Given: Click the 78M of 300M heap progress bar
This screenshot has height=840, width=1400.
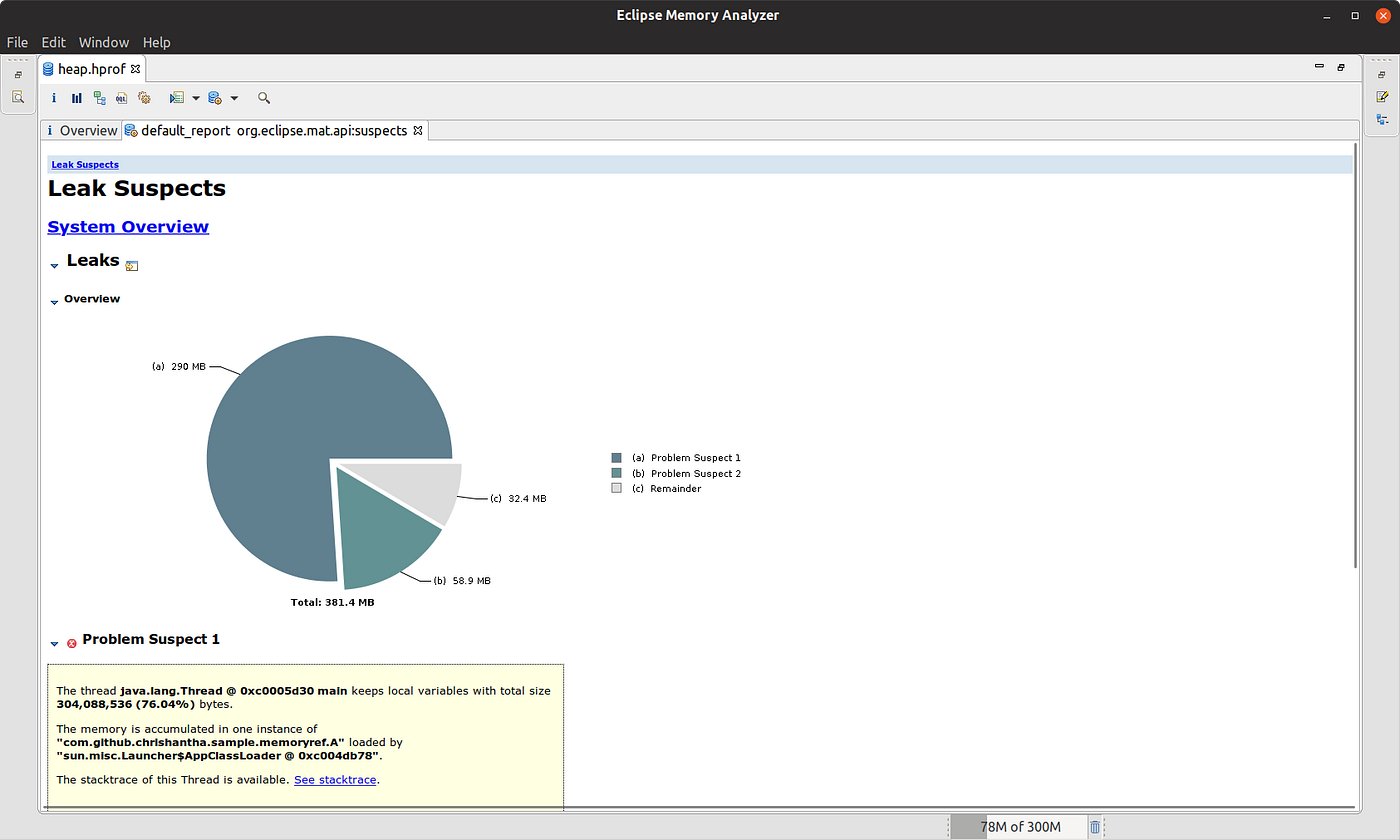Looking at the screenshot, I should [1018, 826].
